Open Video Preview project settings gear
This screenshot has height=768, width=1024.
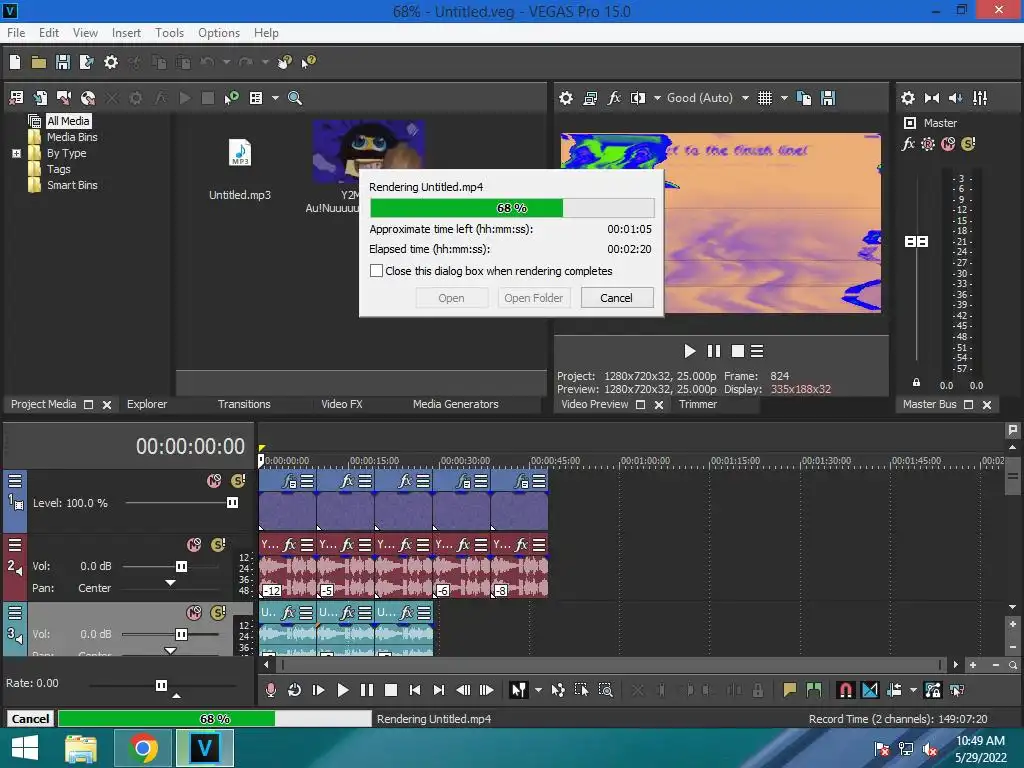566,98
